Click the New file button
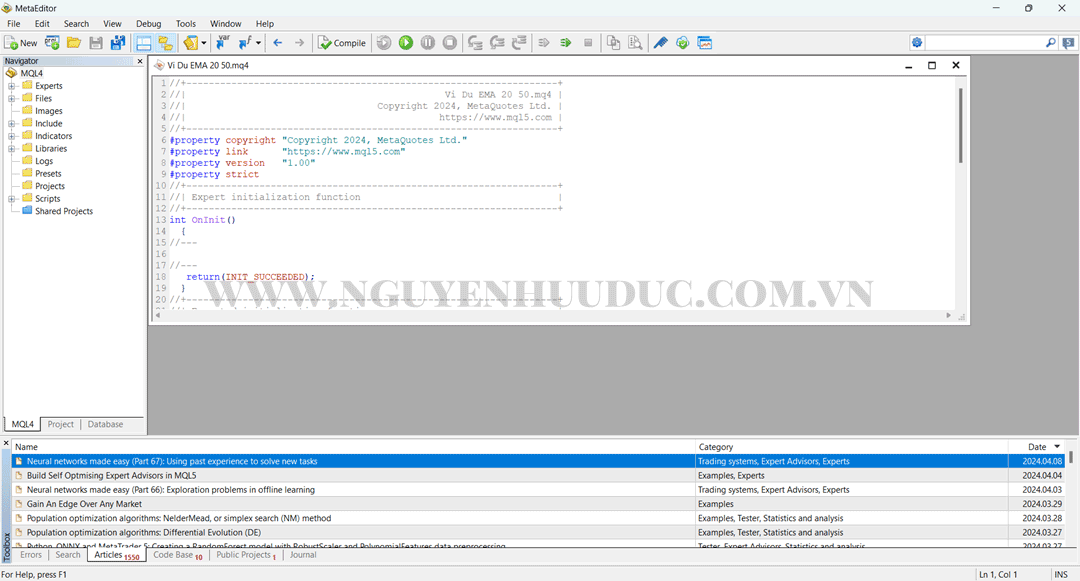1080x581 pixels. click(21, 43)
